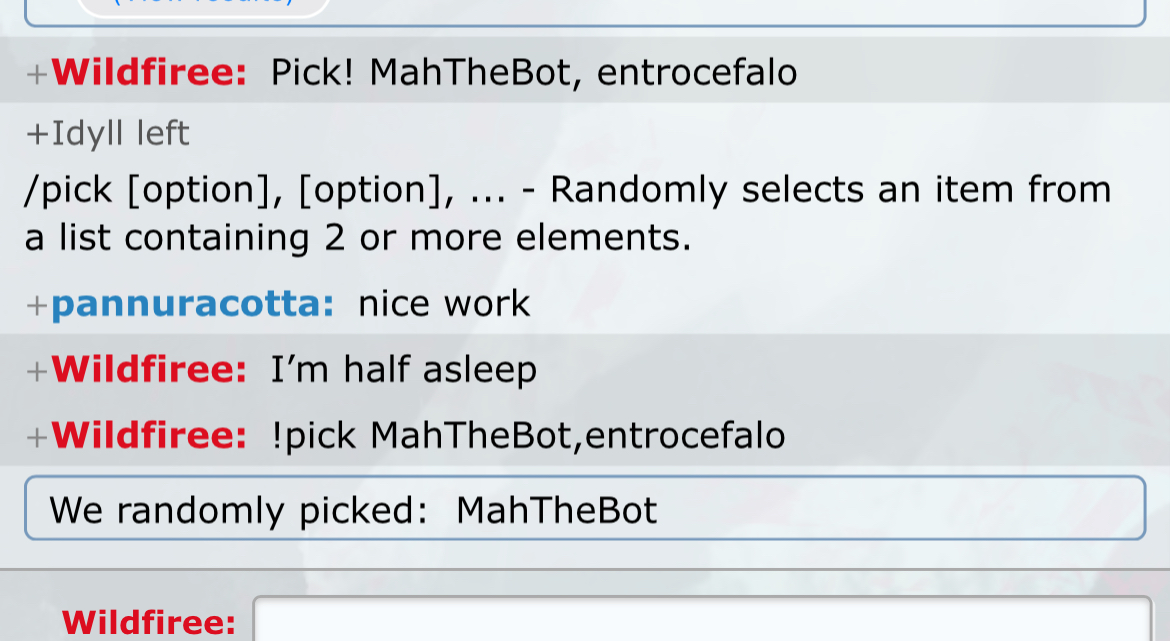Click Wildfiree's name beside "I'm half asleep"

pyautogui.click(x=150, y=369)
